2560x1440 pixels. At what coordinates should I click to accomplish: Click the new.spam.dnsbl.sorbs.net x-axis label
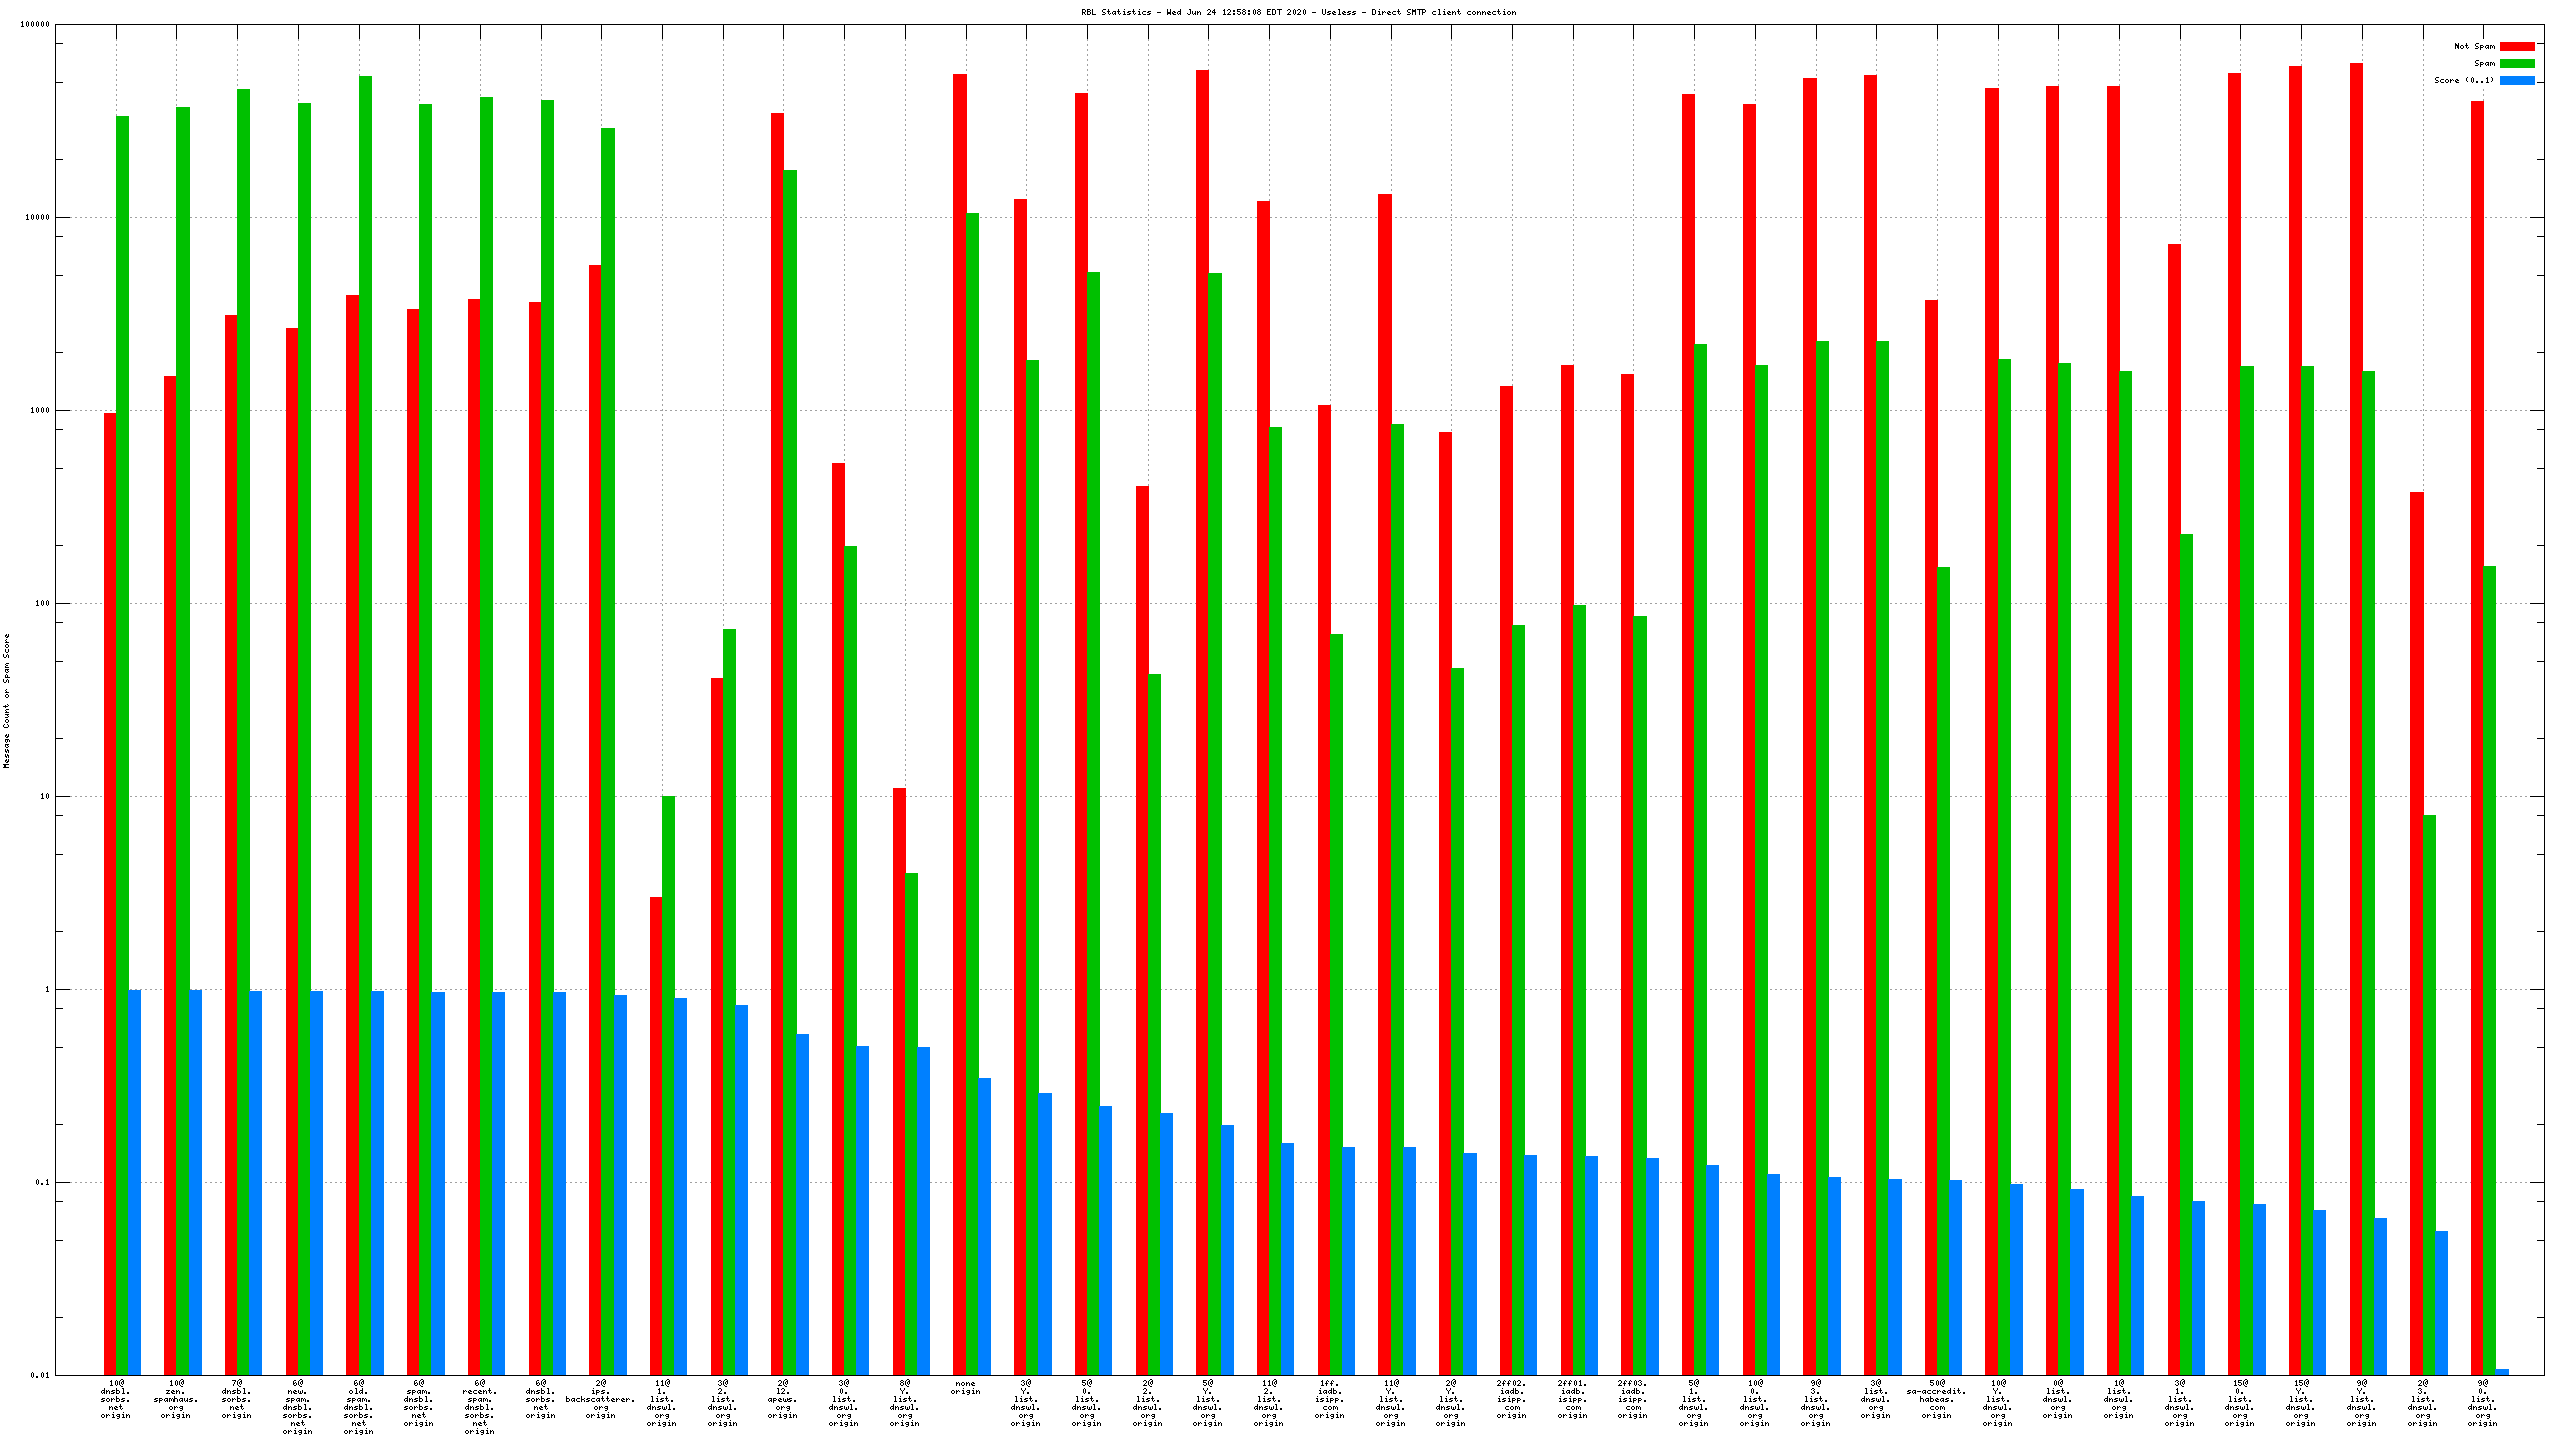tap(297, 1407)
